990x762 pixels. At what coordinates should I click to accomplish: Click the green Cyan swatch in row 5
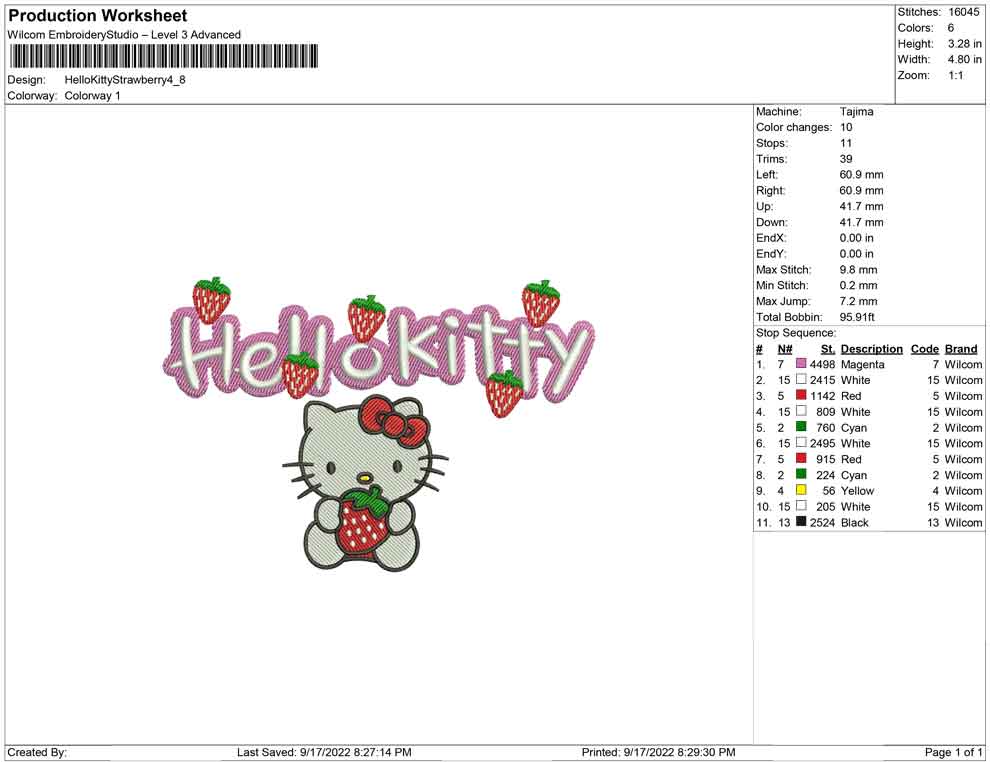801,427
